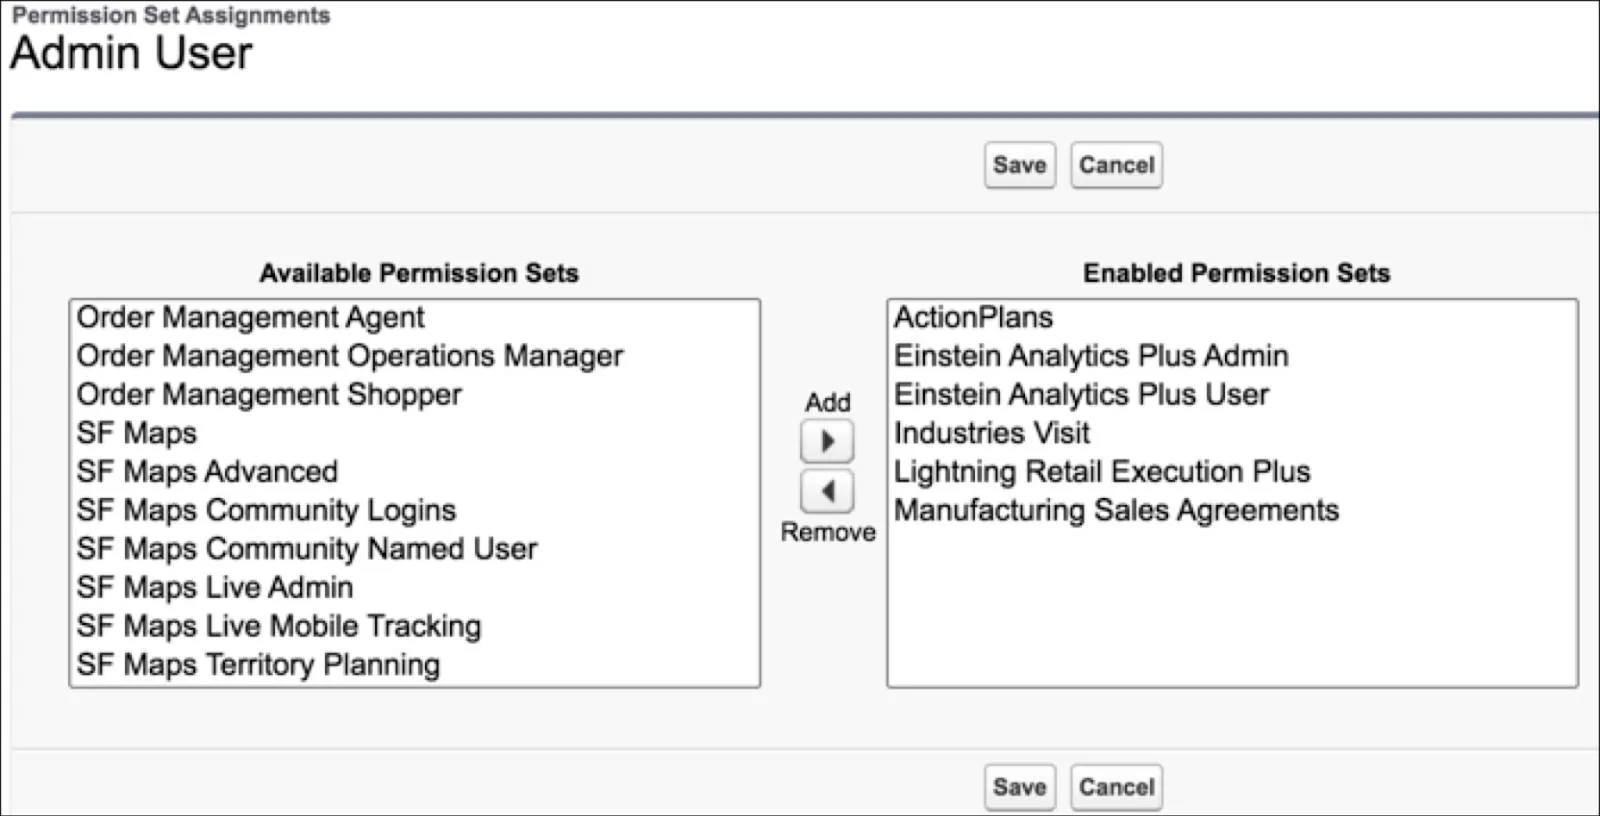Select Einstein Analytics Plus User permission set
1600x816 pixels.
click(x=1081, y=394)
